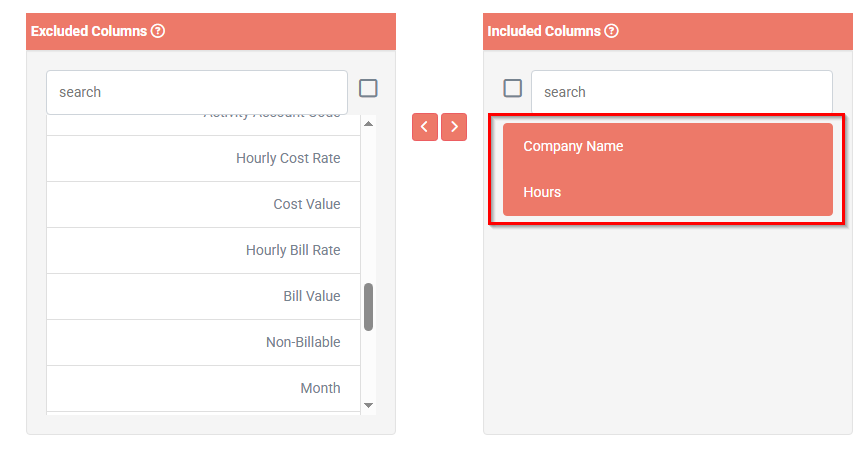Open Included Columns help question icon

click(x=611, y=31)
